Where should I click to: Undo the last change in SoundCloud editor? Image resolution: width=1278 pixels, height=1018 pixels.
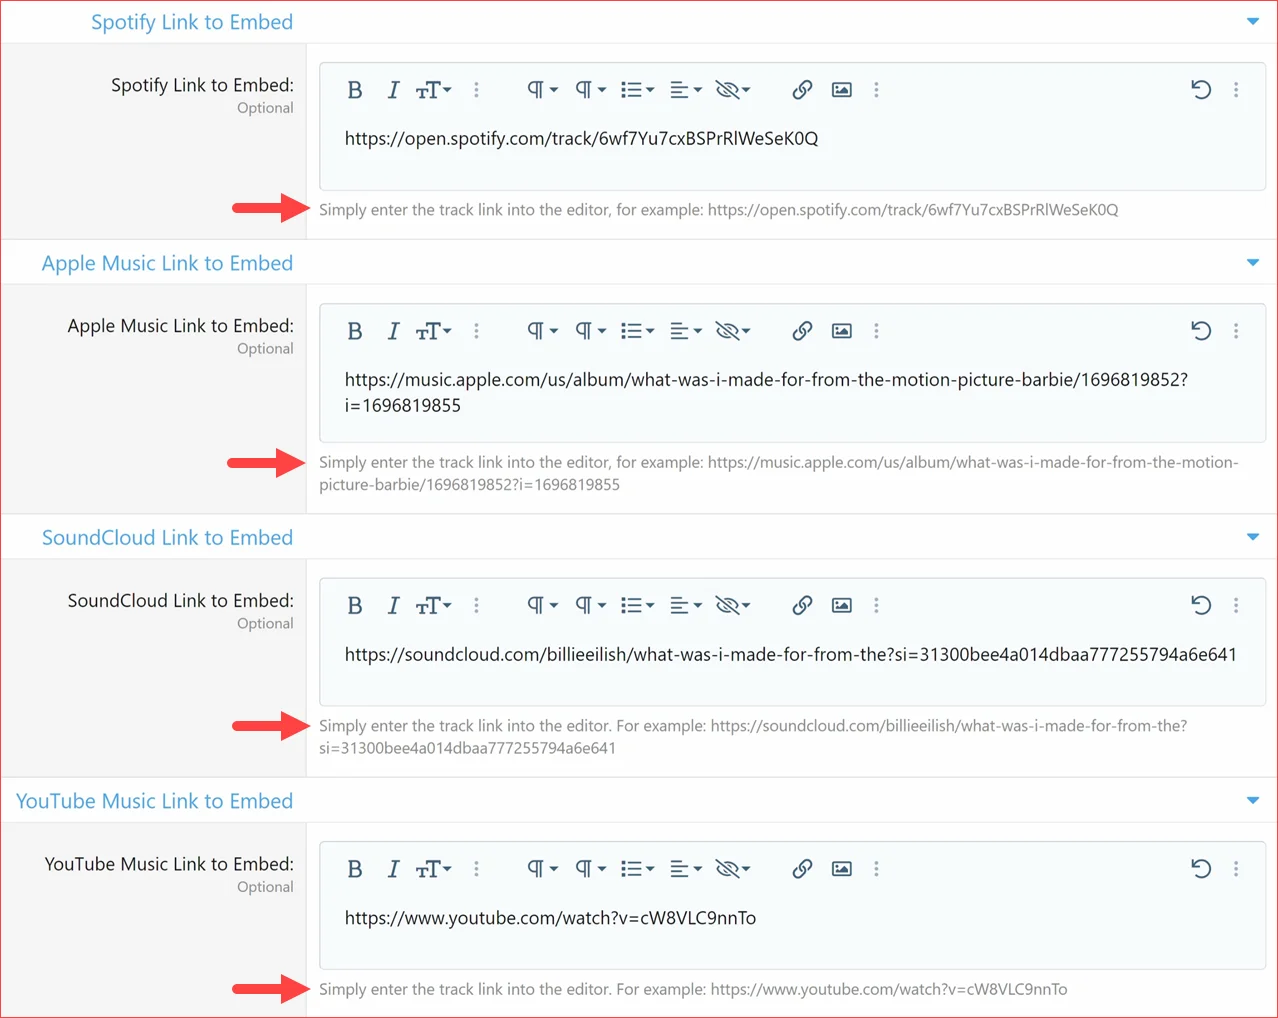[1201, 605]
